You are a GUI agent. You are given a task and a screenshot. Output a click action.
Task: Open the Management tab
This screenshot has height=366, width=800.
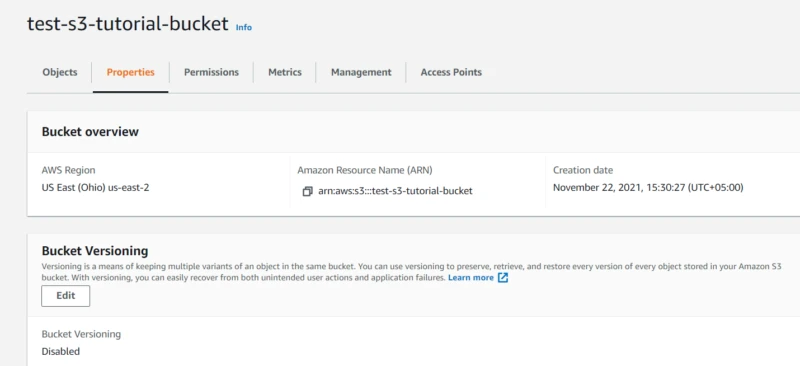(x=361, y=72)
